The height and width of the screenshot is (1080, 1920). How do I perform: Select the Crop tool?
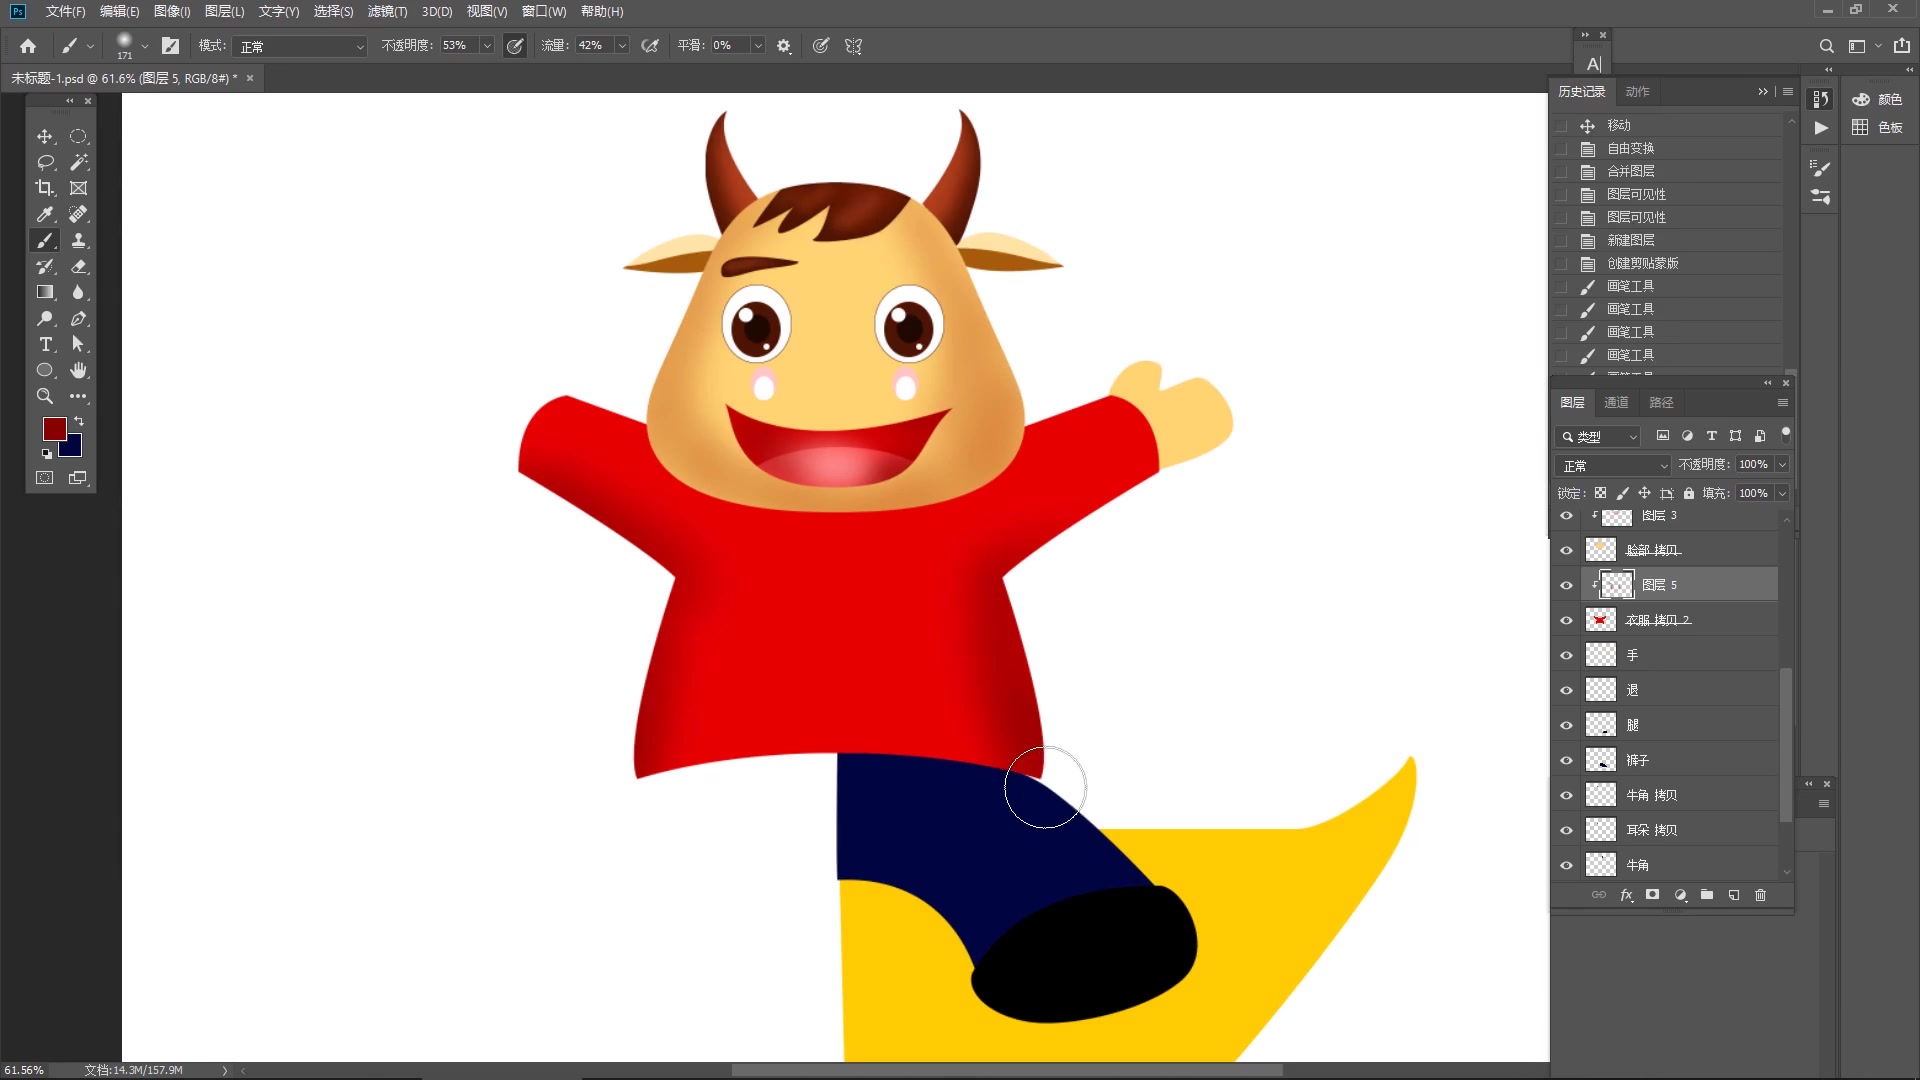click(x=45, y=188)
